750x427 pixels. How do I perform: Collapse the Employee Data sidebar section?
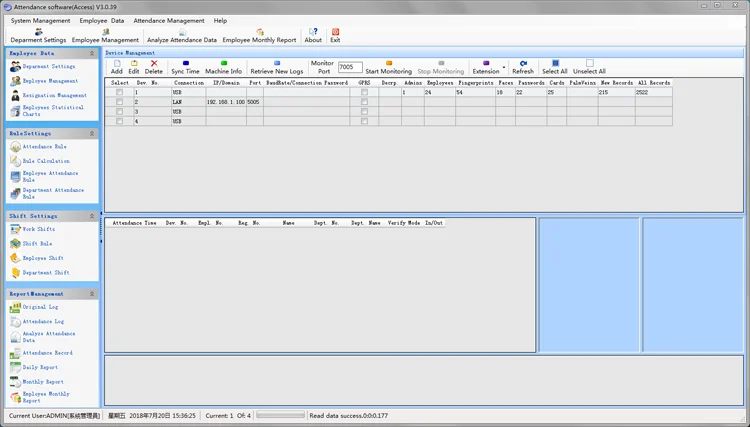[92, 52]
